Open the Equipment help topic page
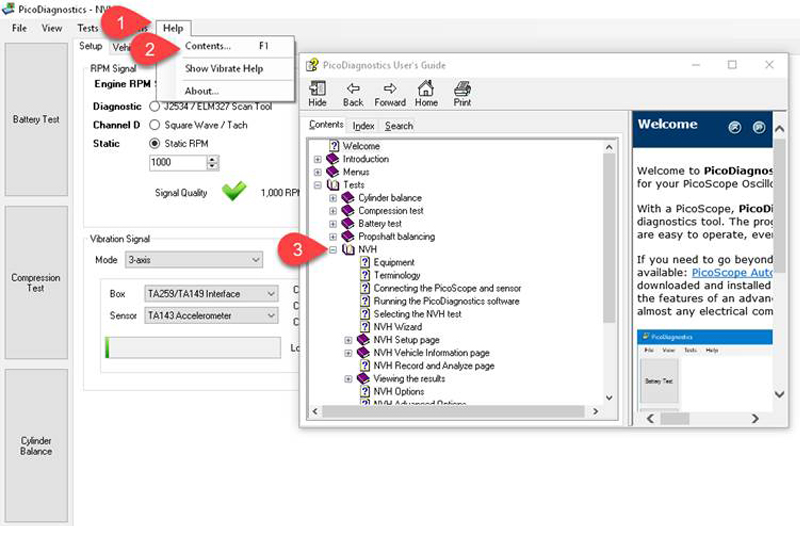The width and height of the screenshot is (800, 533). [x=394, y=262]
